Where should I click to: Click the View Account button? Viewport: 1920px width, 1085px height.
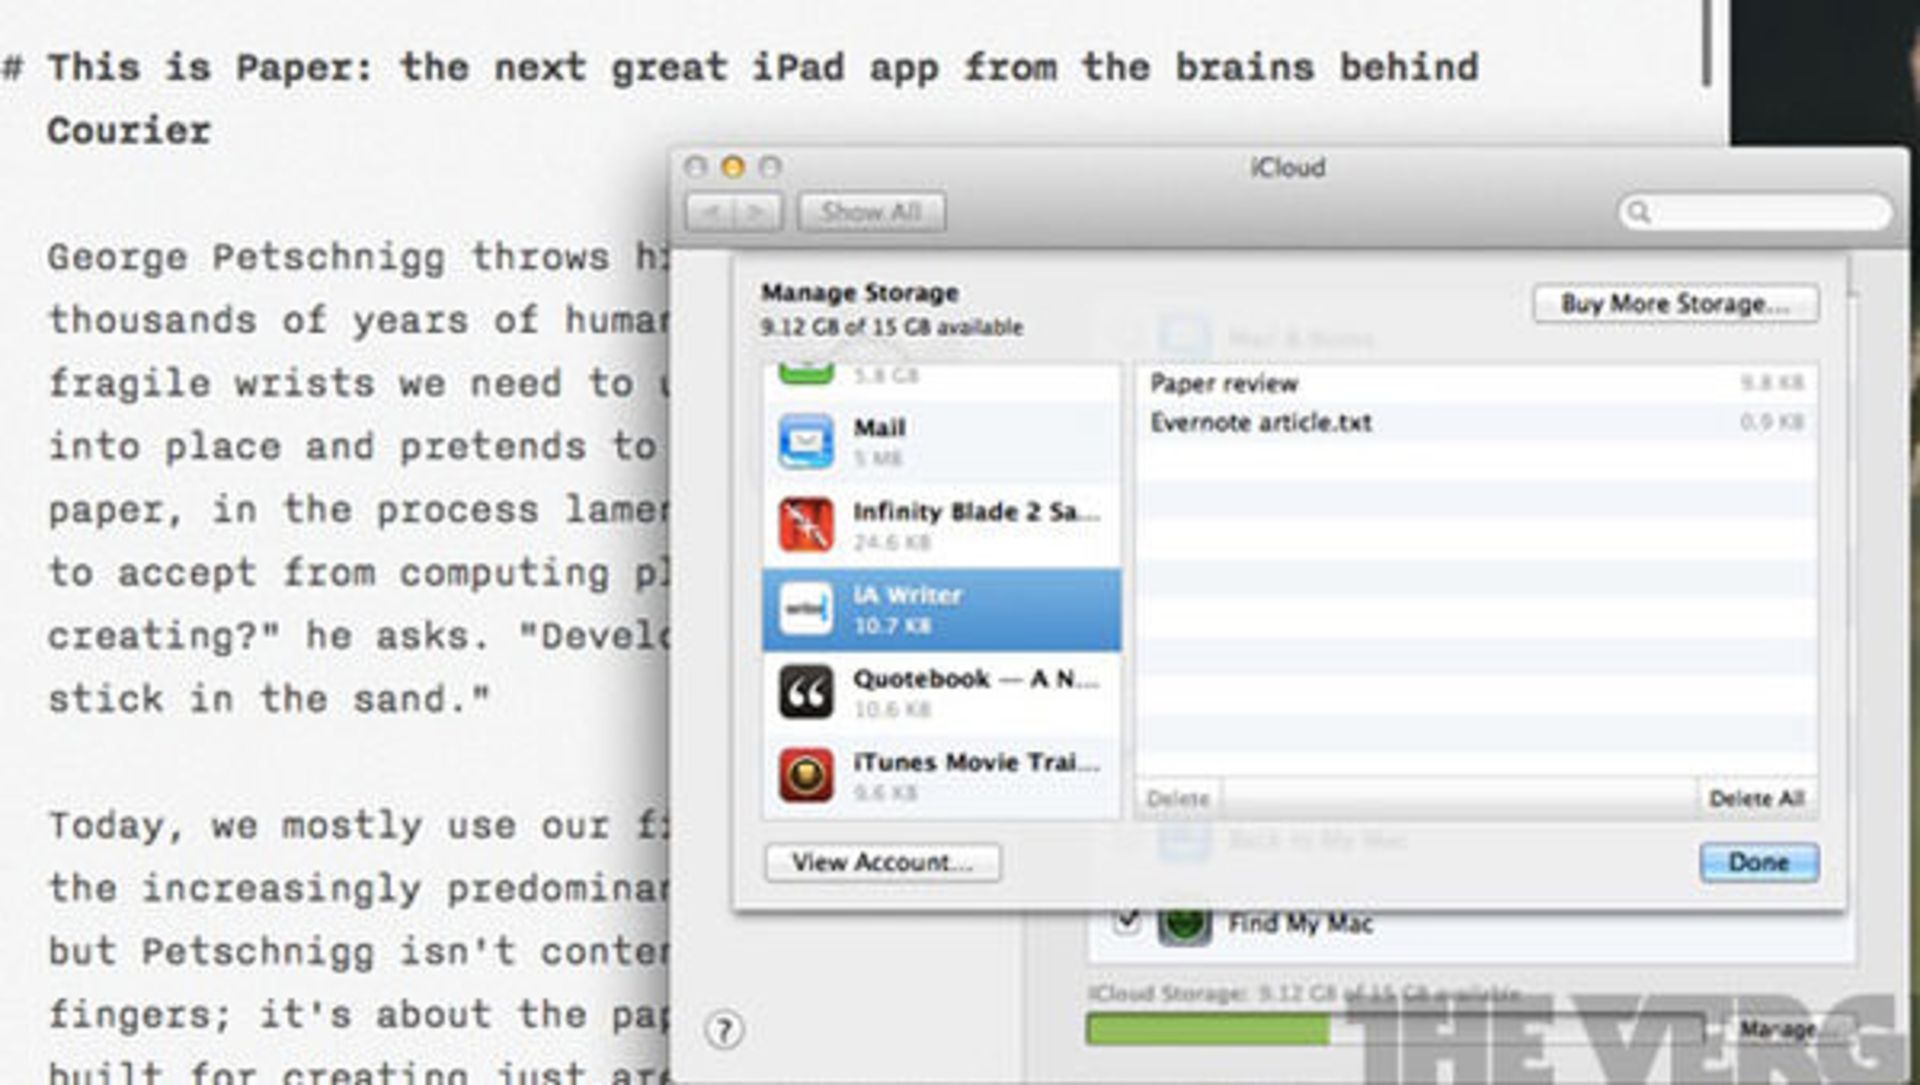882,862
